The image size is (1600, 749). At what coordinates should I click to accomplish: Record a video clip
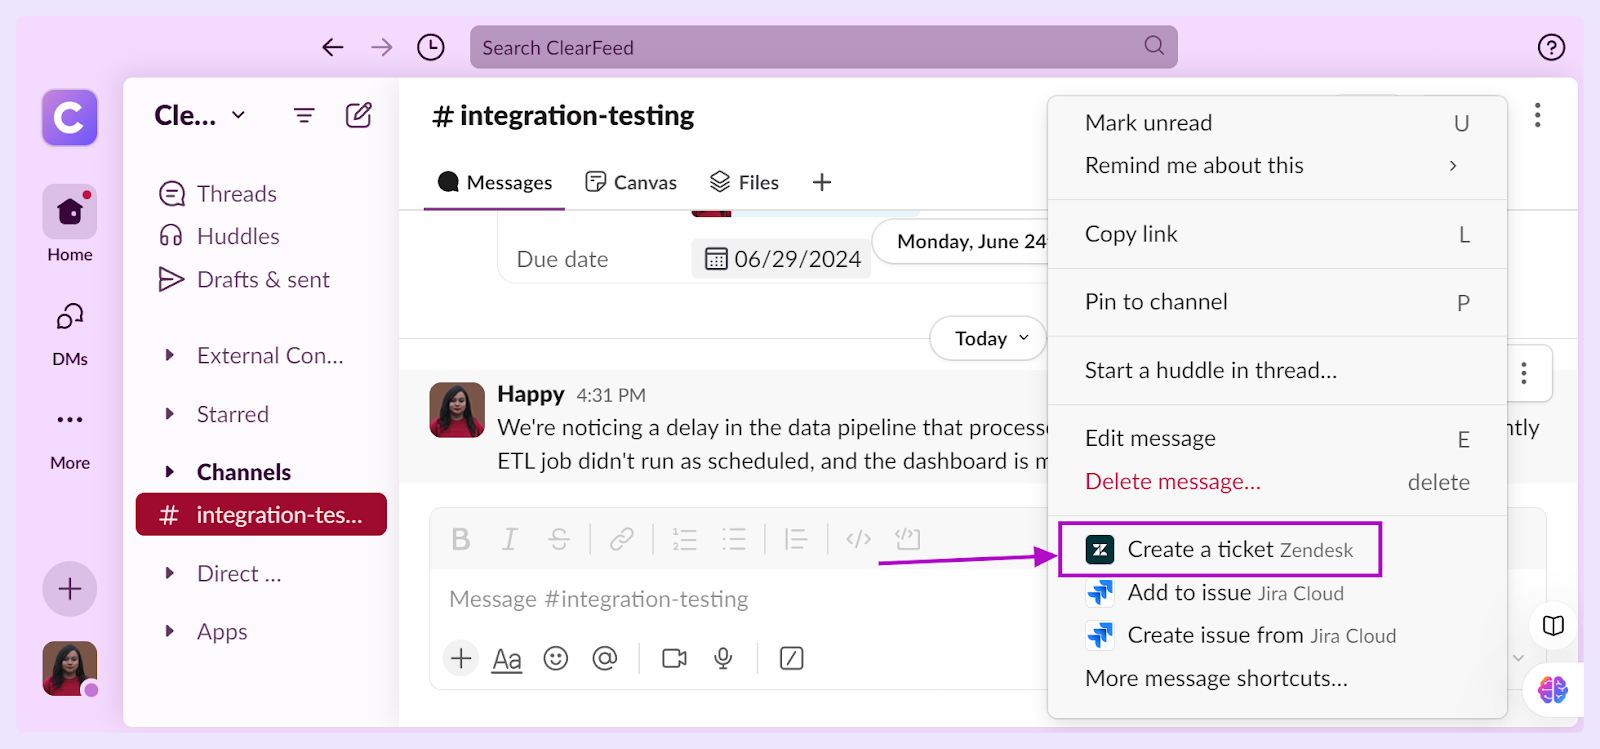pos(675,658)
